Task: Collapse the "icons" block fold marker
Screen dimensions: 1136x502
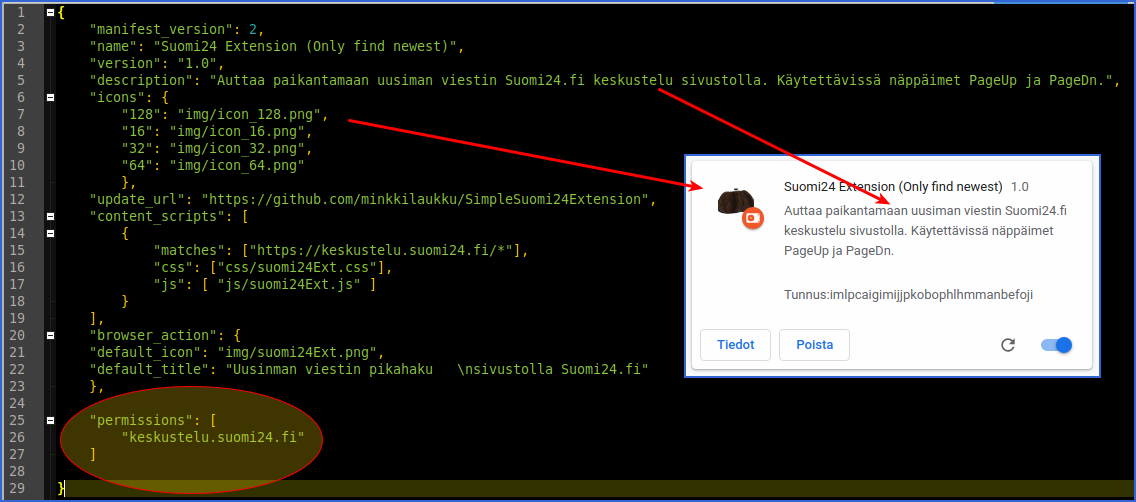Action: [50, 98]
